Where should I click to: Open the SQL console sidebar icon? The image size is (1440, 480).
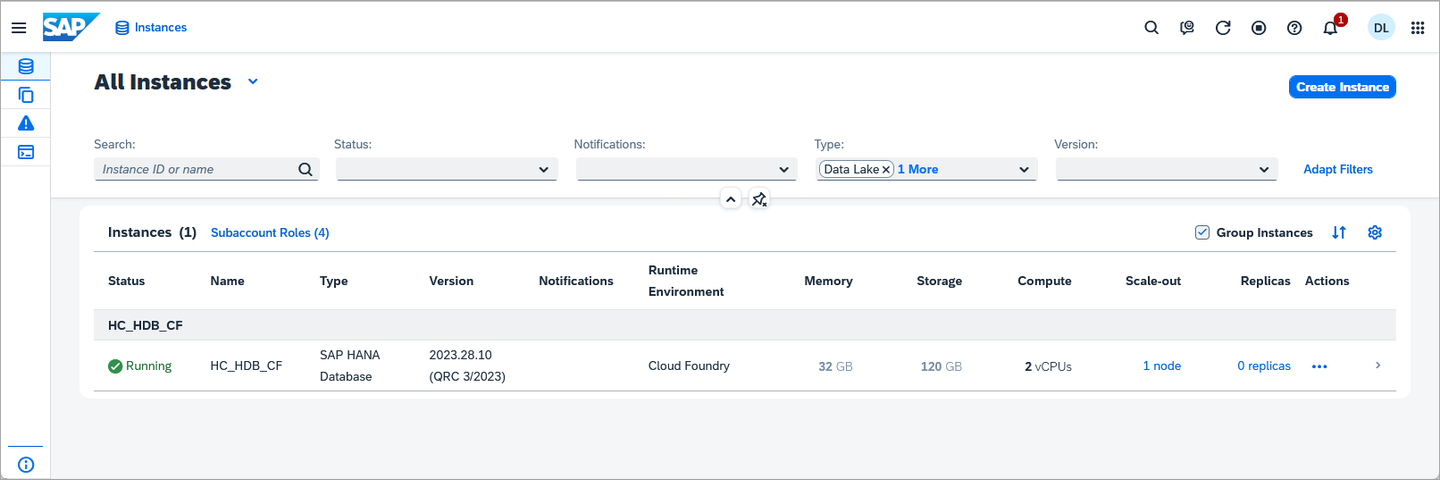point(26,152)
